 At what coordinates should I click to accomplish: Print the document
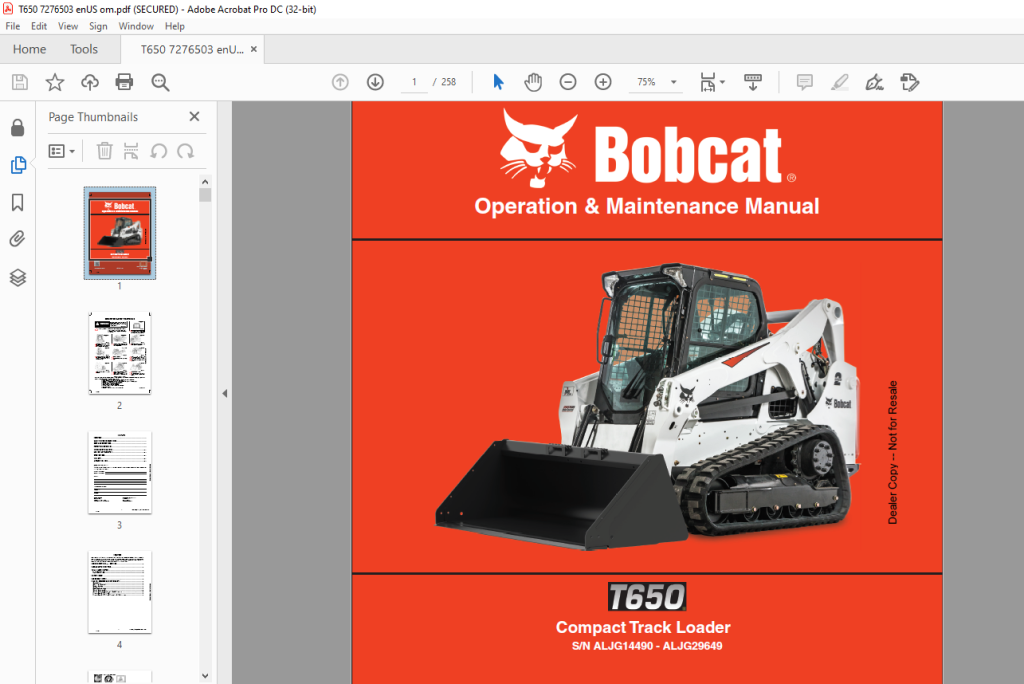point(124,82)
